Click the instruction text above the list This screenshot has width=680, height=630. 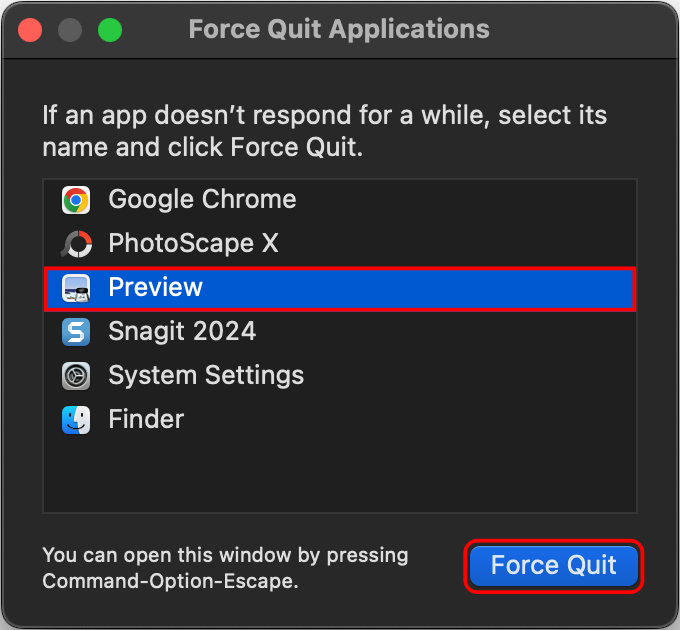[x=324, y=131]
